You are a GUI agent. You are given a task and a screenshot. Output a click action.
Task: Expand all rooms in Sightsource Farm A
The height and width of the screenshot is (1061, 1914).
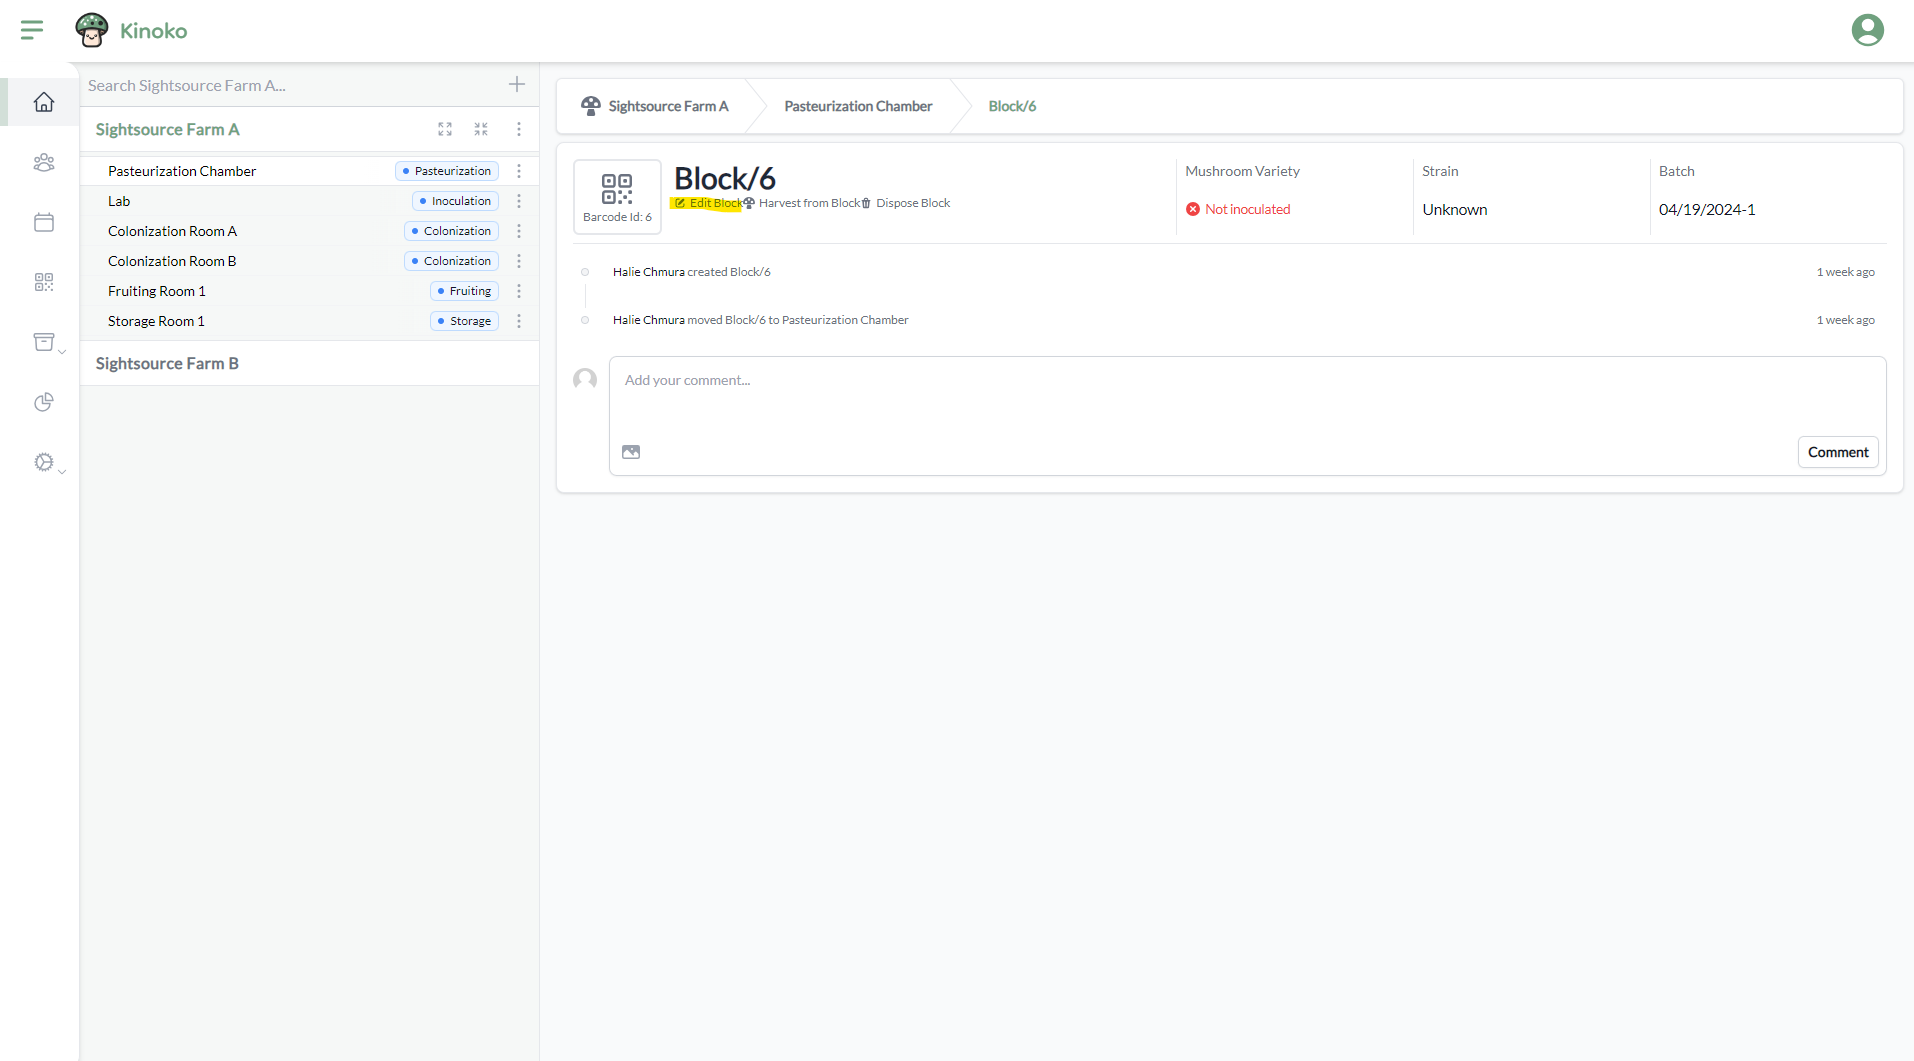tap(445, 129)
